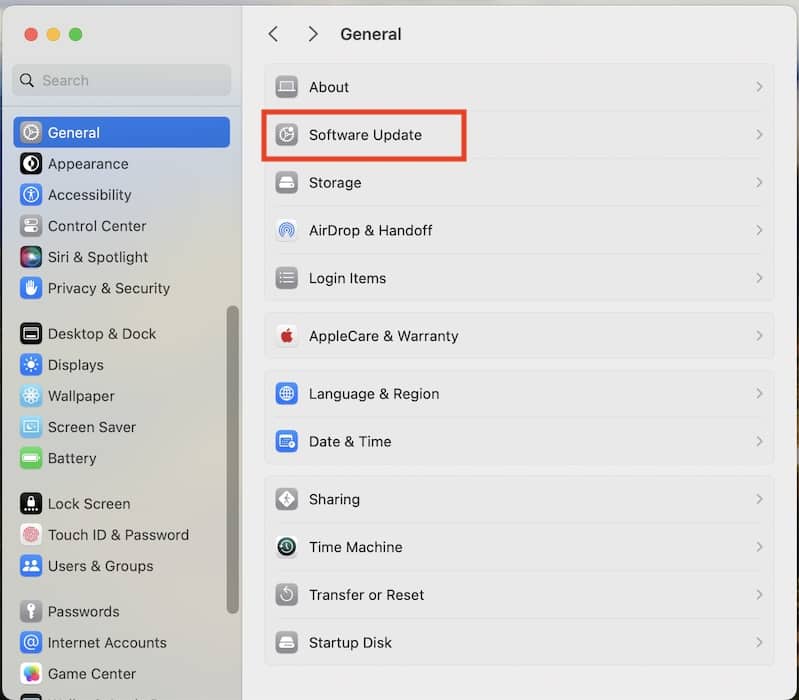Expand the Startup Disk row chevron
Screen dimensions: 799x700
click(x=759, y=643)
